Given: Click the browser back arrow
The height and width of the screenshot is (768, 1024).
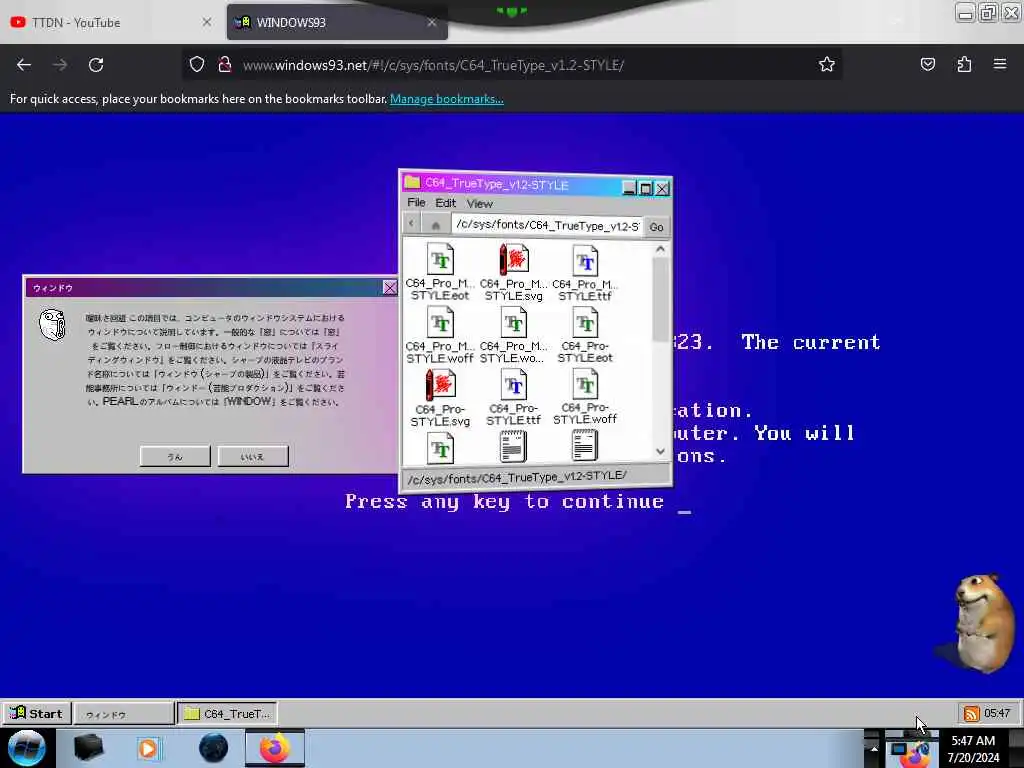Looking at the screenshot, I should [24, 65].
